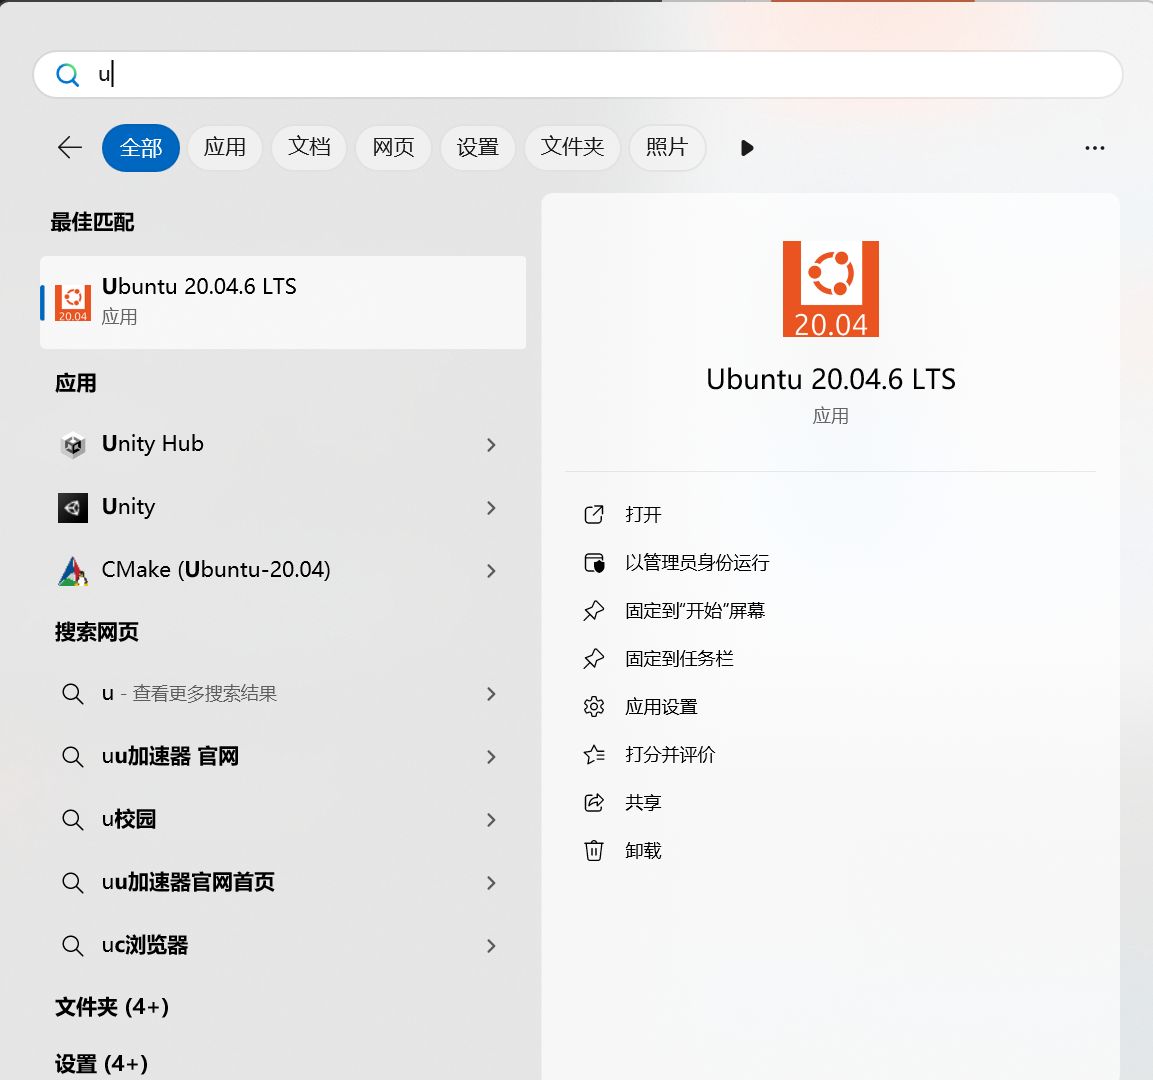Image resolution: width=1153 pixels, height=1080 pixels.
Task: Expand the Unity Hub result chevron
Action: point(491,445)
